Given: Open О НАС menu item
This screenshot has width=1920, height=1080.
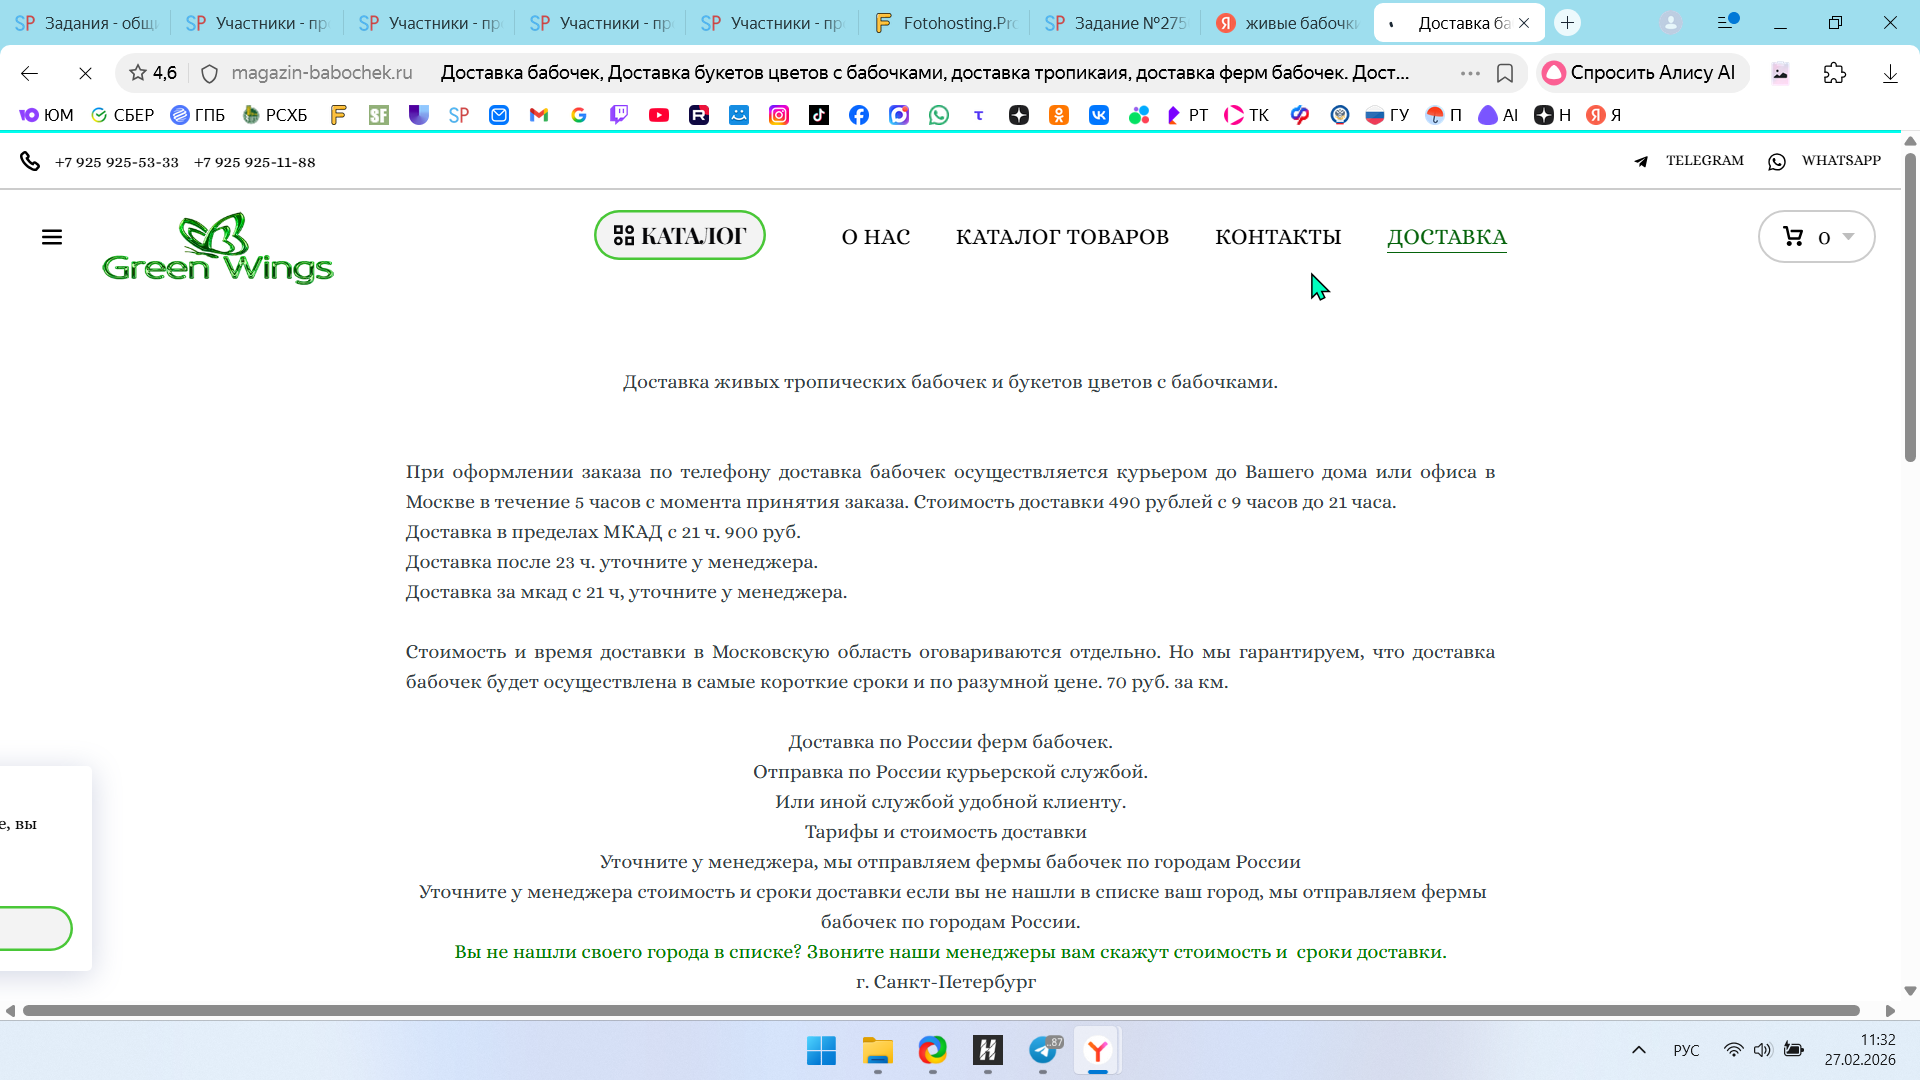Looking at the screenshot, I should (x=875, y=237).
